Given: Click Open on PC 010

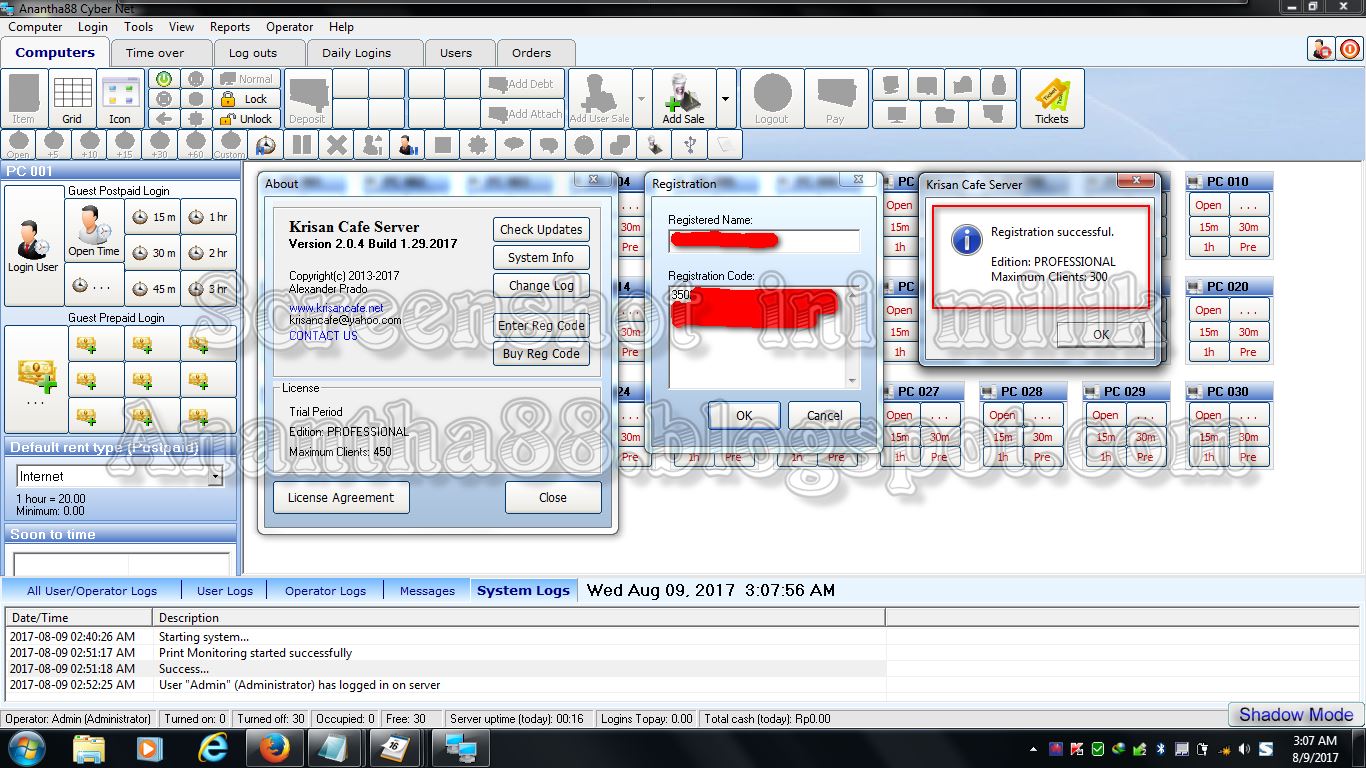Looking at the screenshot, I should (x=1208, y=205).
